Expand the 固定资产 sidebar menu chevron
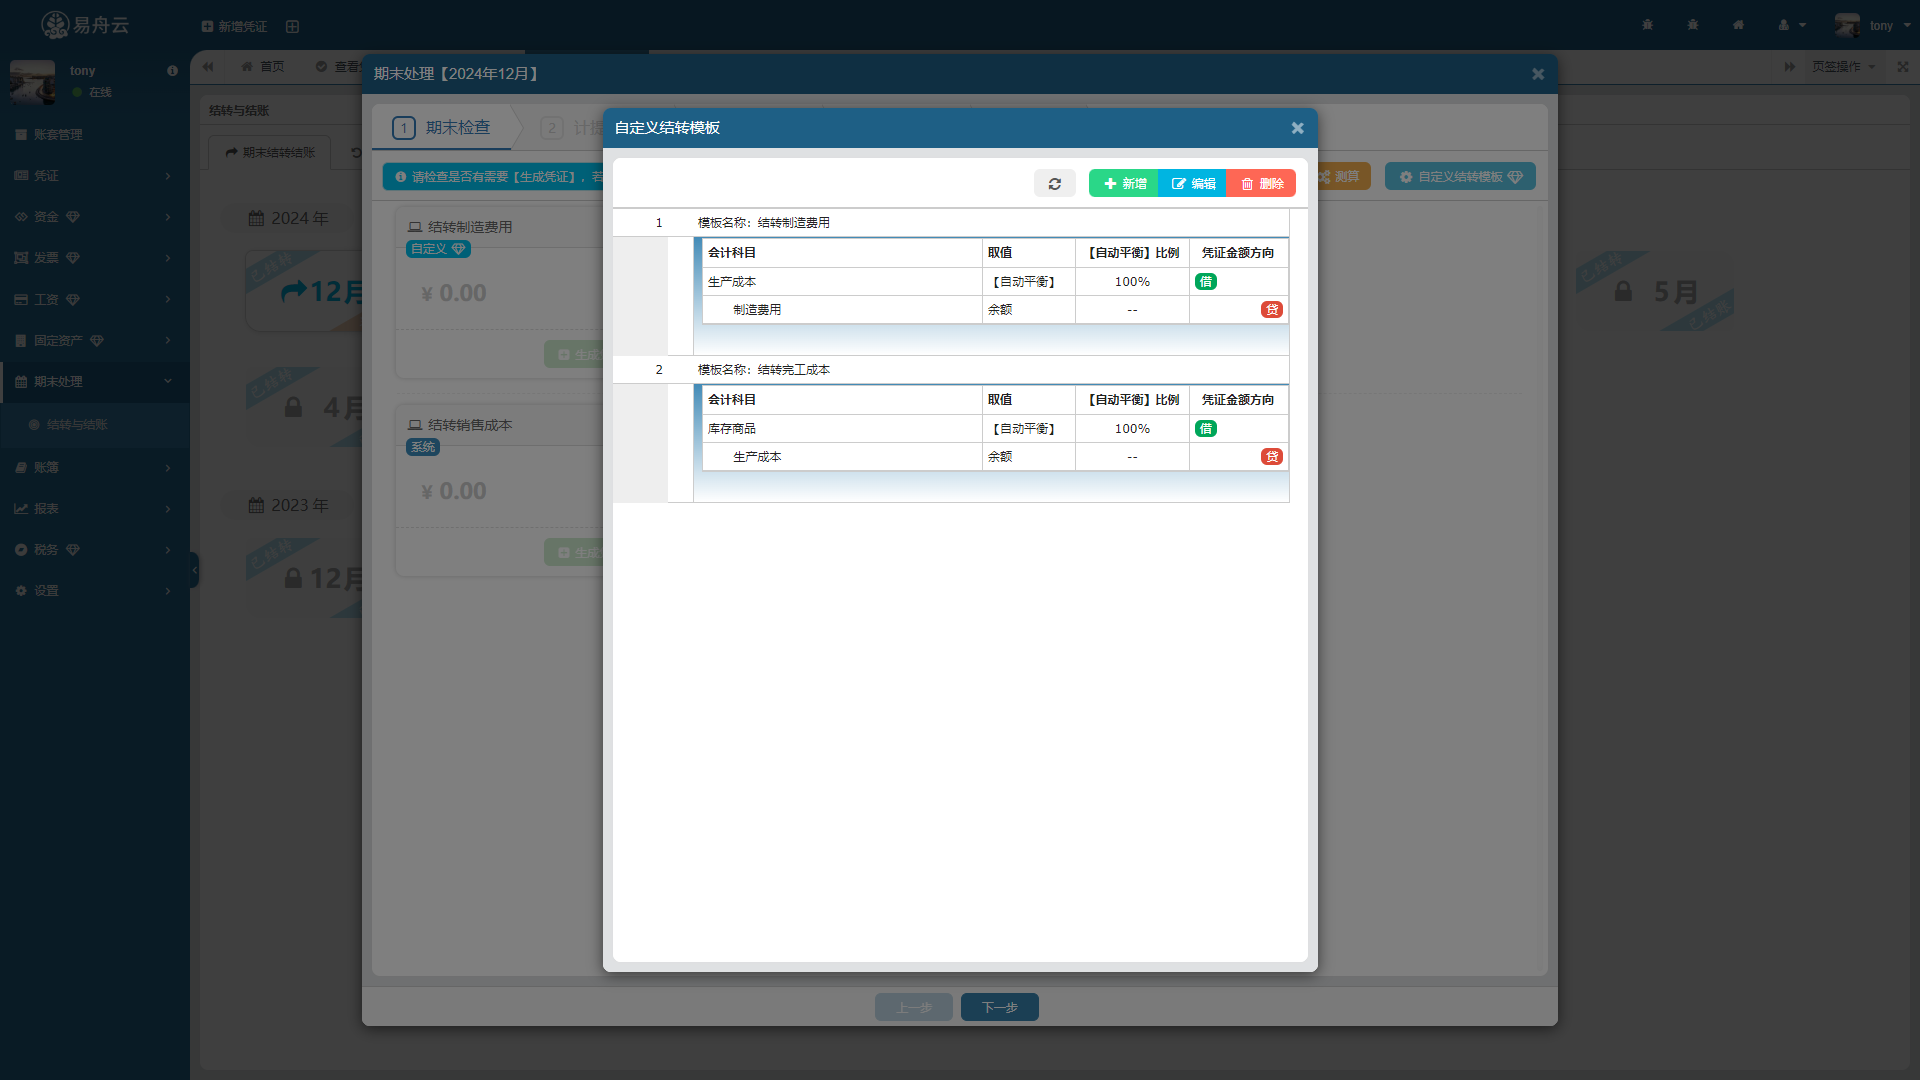The width and height of the screenshot is (1920, 1080). (x=168, y=341)
